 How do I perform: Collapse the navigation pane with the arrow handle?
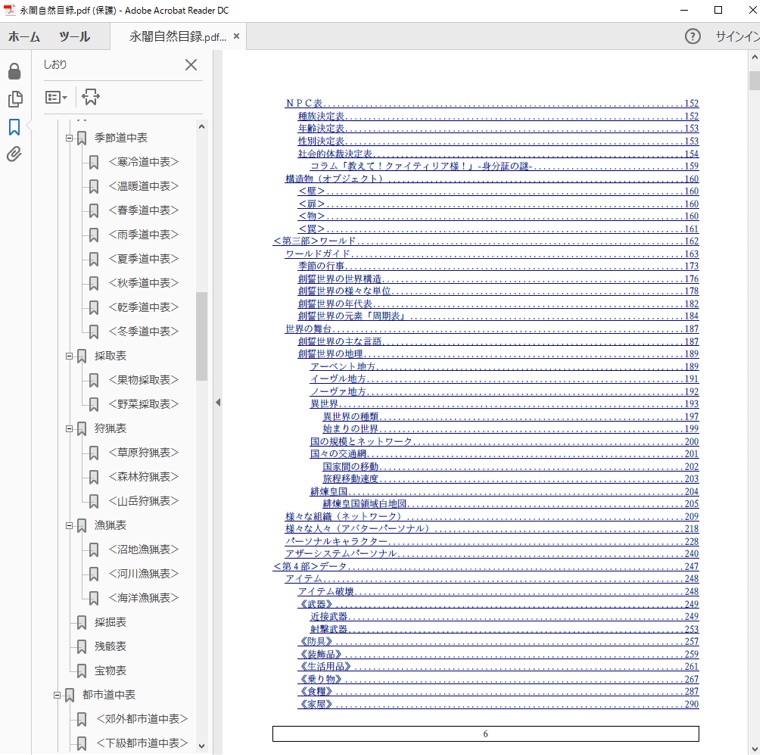(x=218, y=402)
